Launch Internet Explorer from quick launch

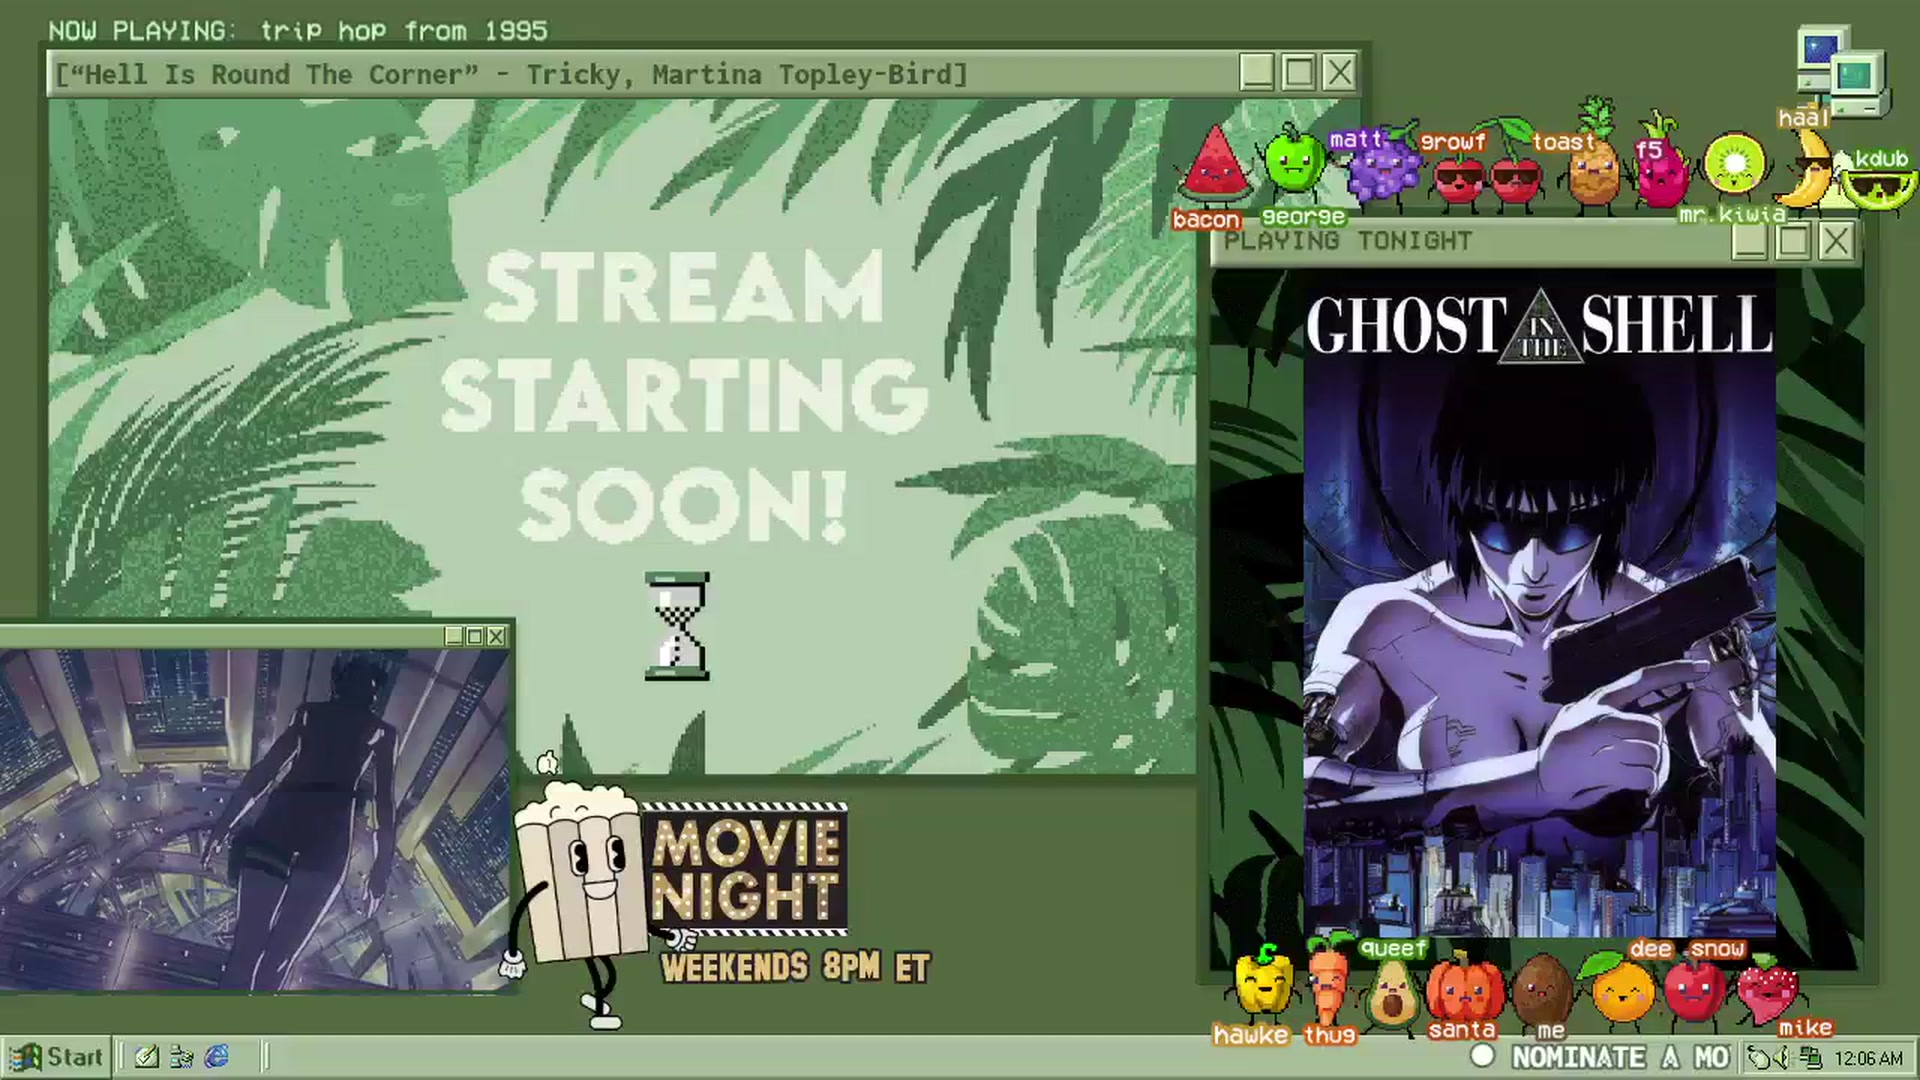217,1057
